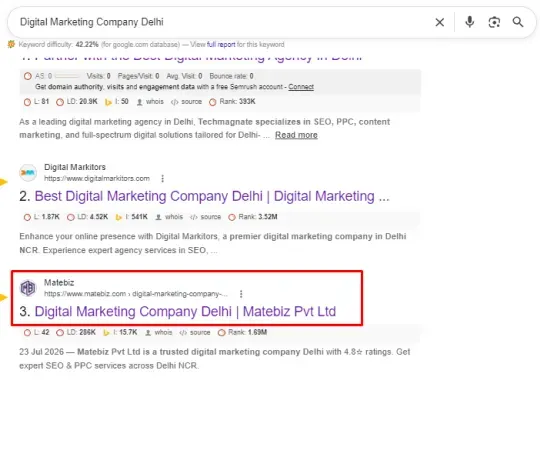Click Avg. Visit: 0 metric
Screen dimensions: 540x450
coord(184,76)
